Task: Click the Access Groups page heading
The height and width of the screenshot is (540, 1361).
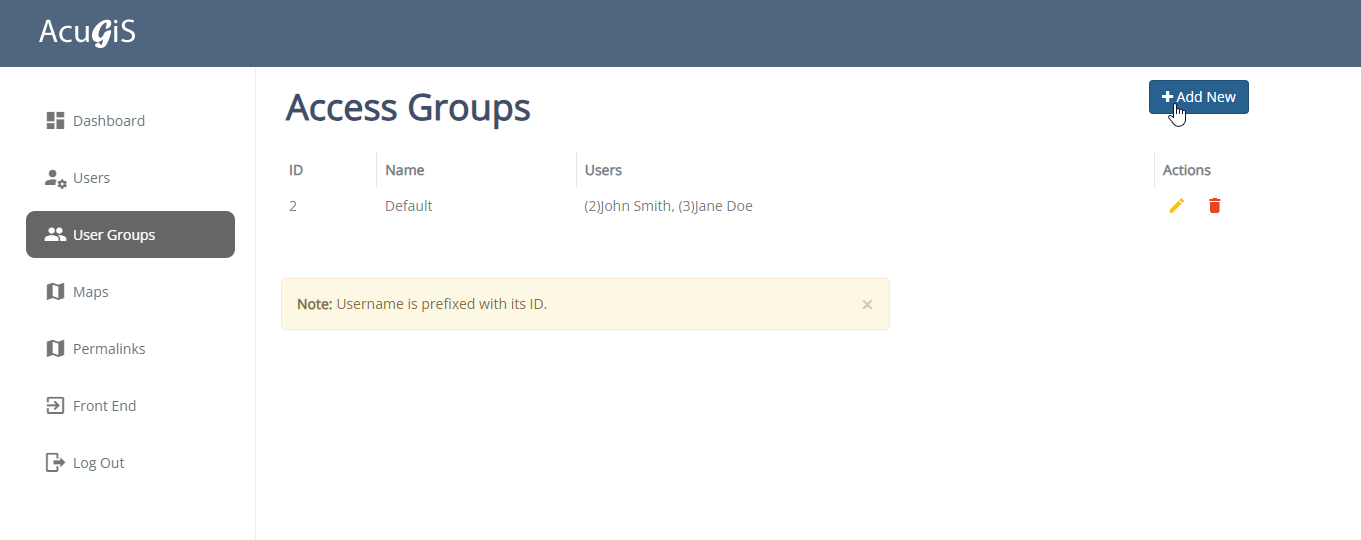Action: click(408, 108)
